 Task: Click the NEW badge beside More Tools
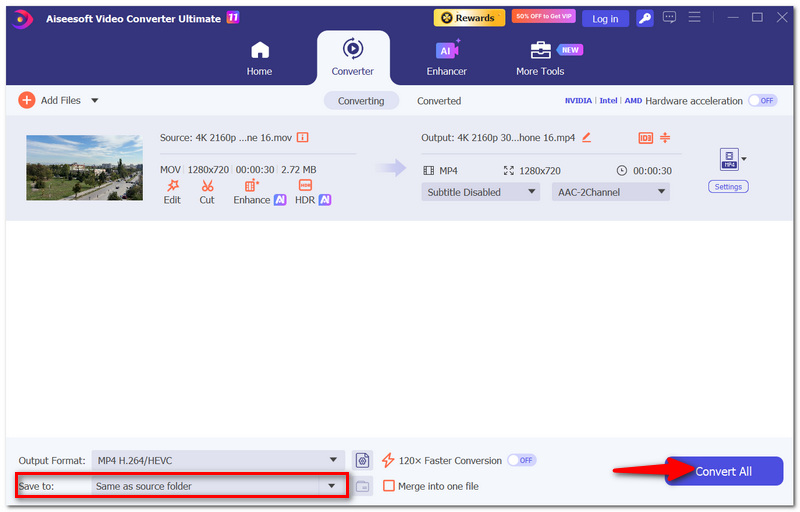pos(570,50)
